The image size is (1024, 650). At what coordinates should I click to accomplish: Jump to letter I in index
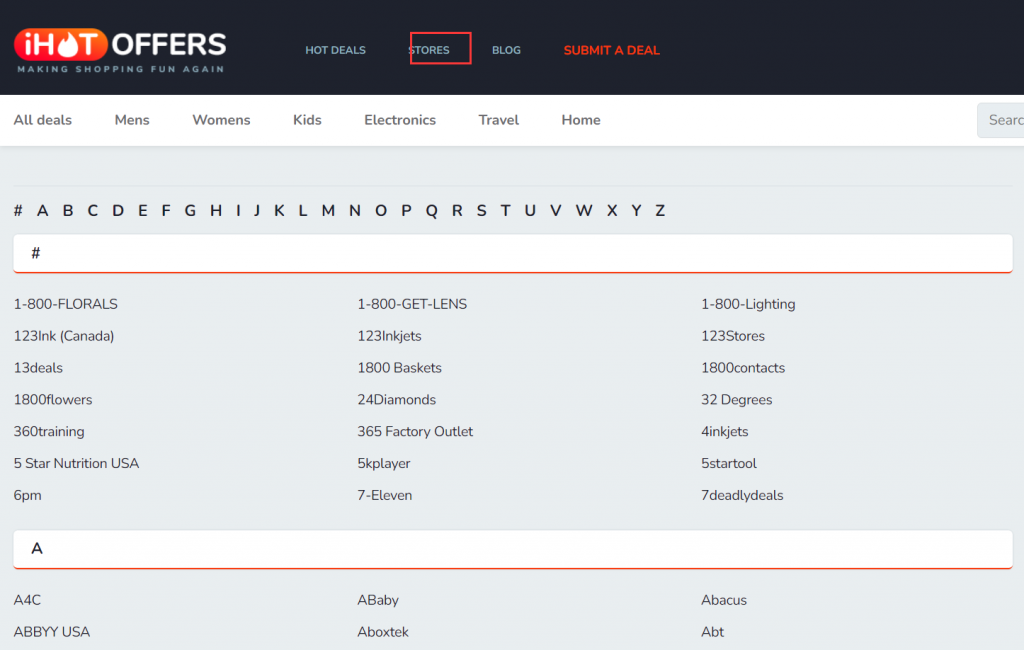click(x=238, y=210)
